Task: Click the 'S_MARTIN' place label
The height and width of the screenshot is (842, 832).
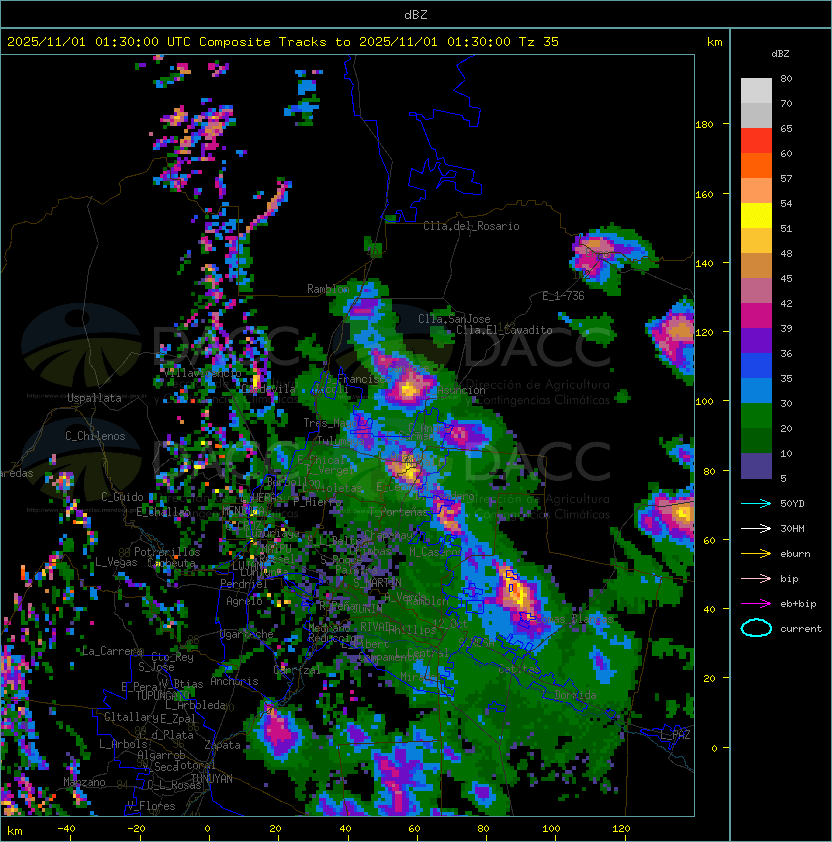Action: [377, 582]
